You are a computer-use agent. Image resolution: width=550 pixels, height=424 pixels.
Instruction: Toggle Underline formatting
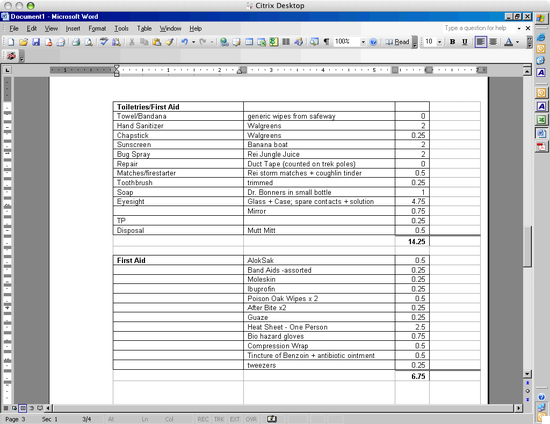(x=465, y=42)
